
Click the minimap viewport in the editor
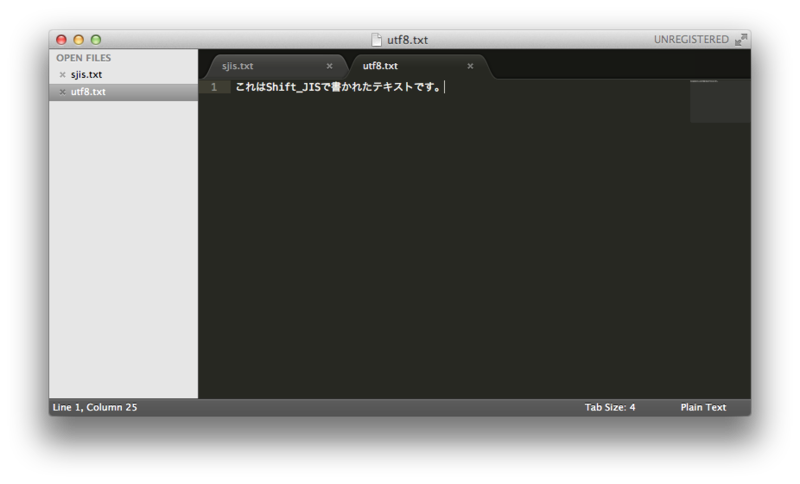[x=720, y=101]
